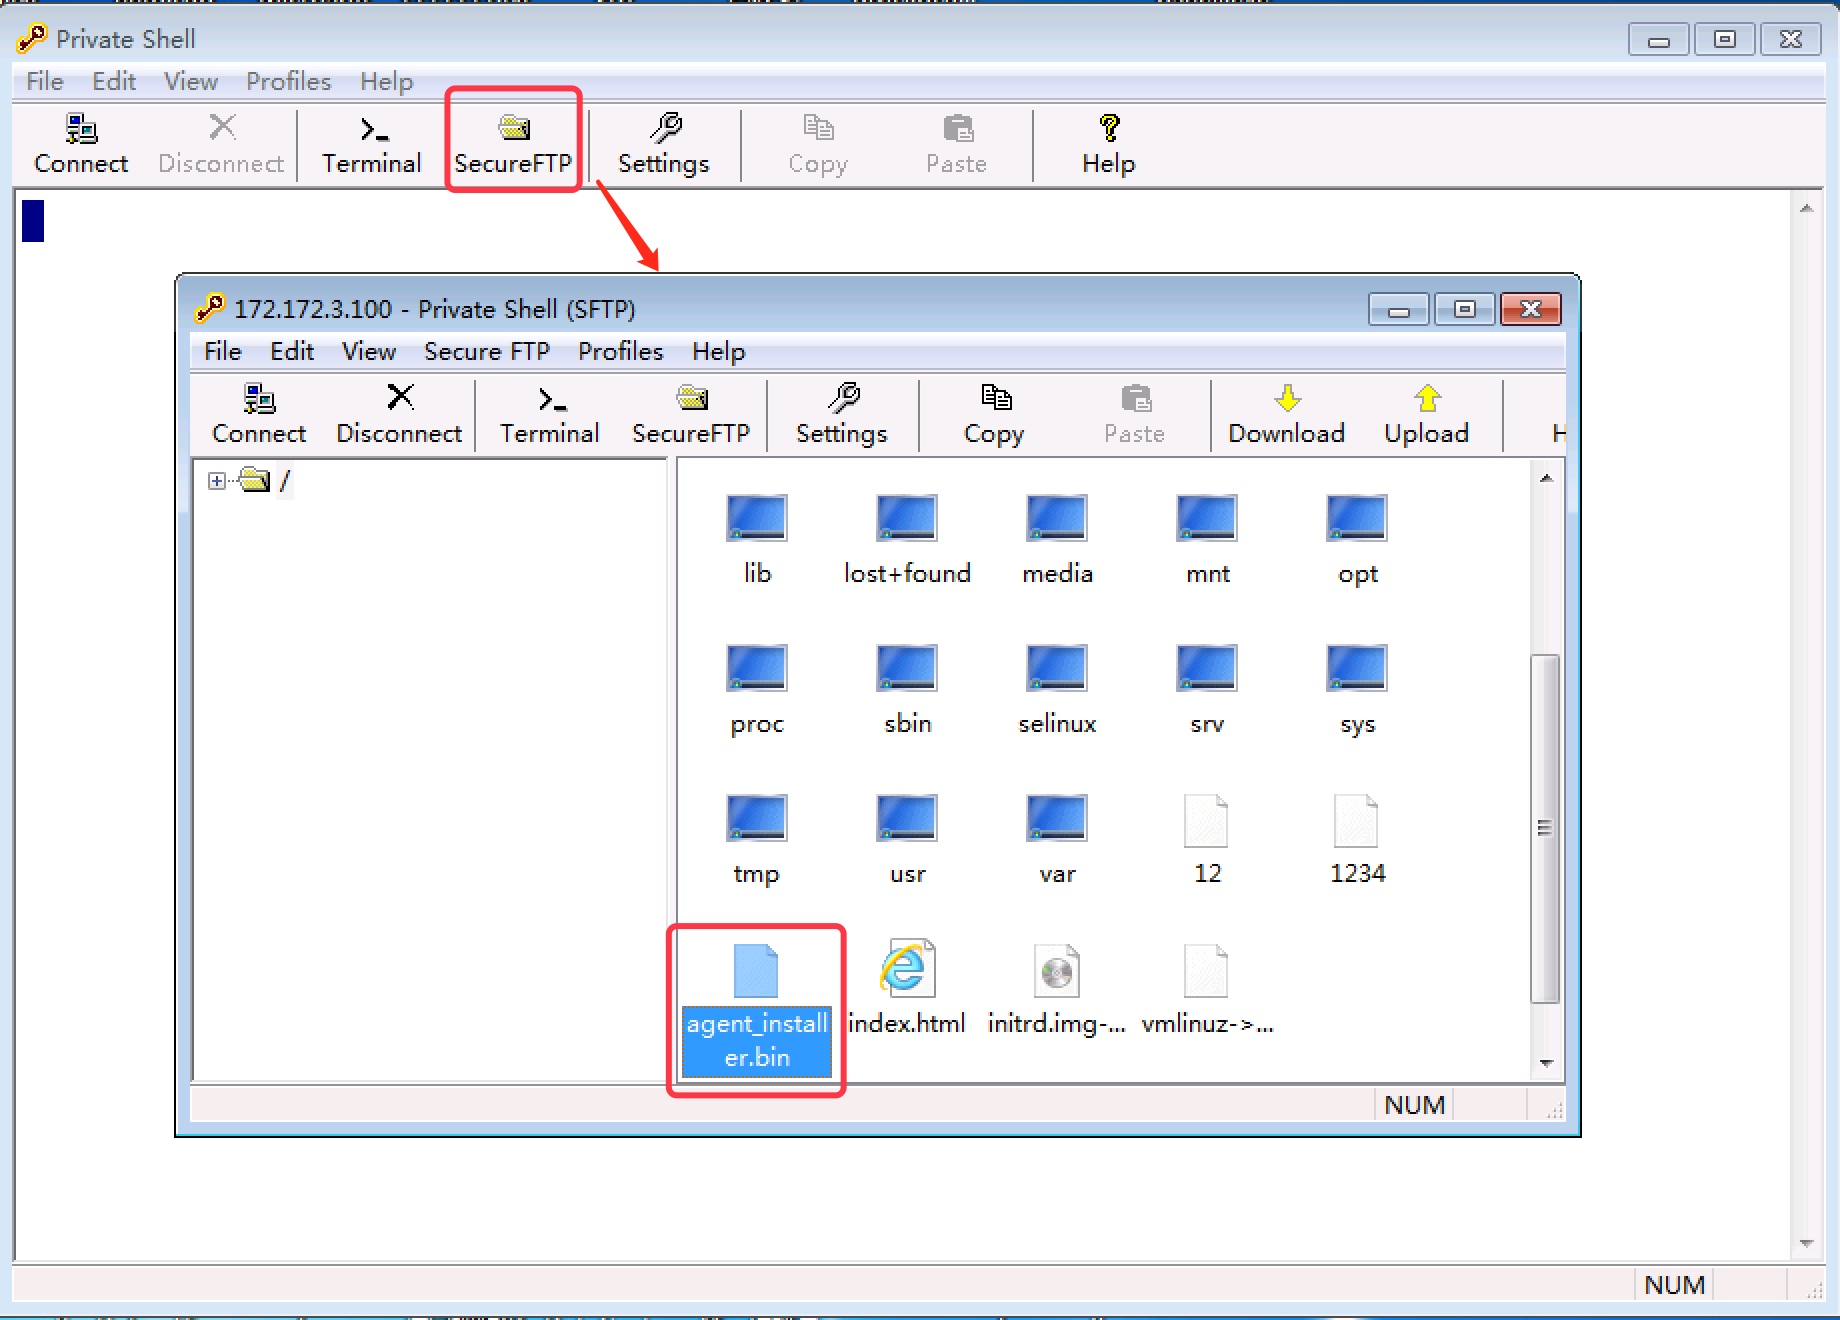Viewport: 1840px width, 1320px height.
Task: Select the file named 1234
Action: [x=1357, y=840]
